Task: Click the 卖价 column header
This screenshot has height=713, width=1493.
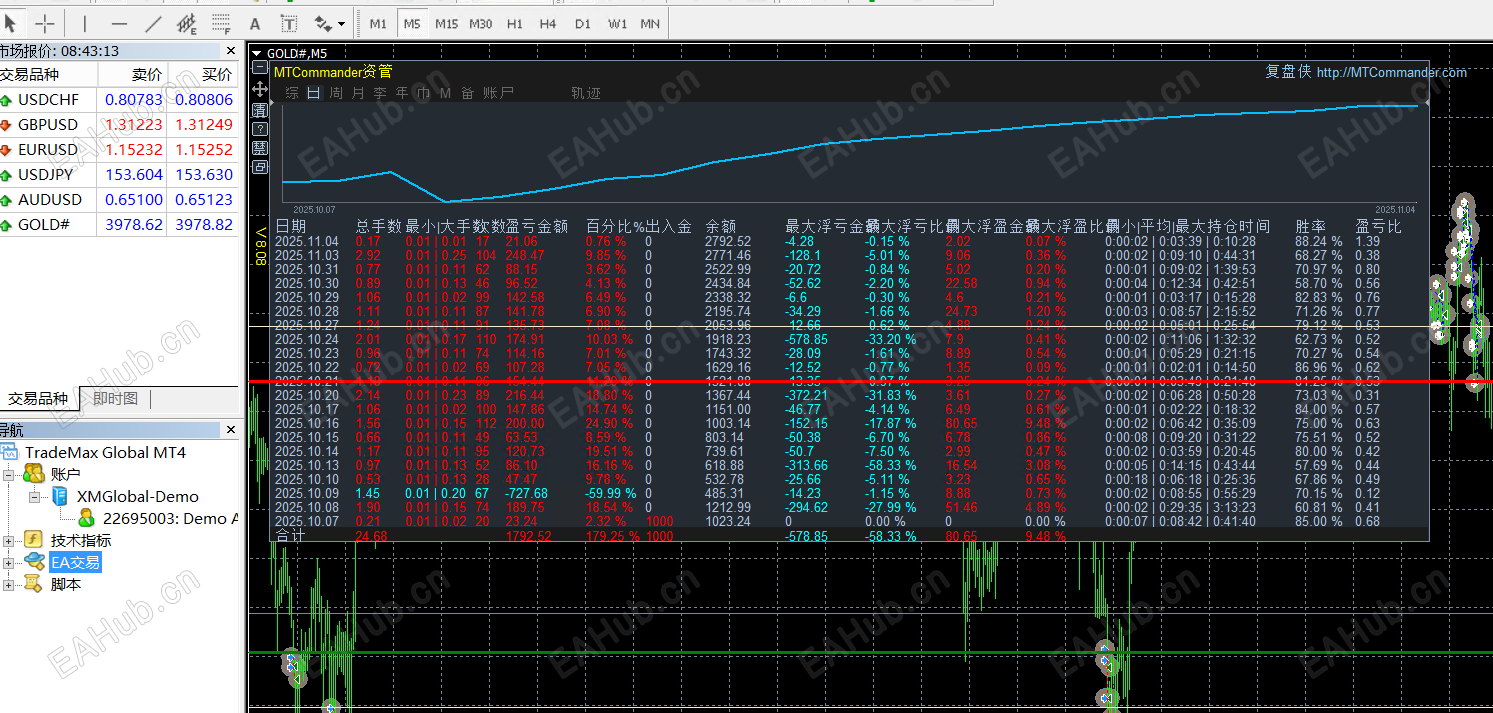Action: [133, 75]
